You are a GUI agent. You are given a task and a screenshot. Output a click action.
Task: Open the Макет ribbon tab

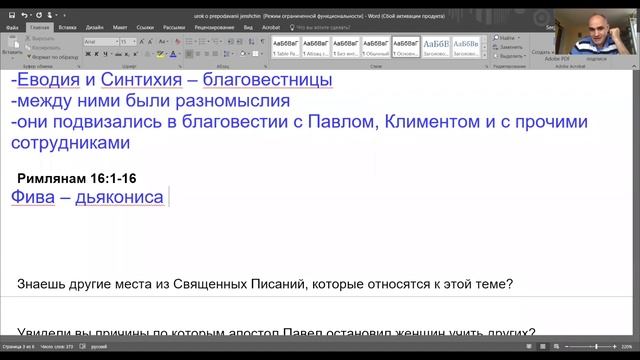(x=120, y=27)
